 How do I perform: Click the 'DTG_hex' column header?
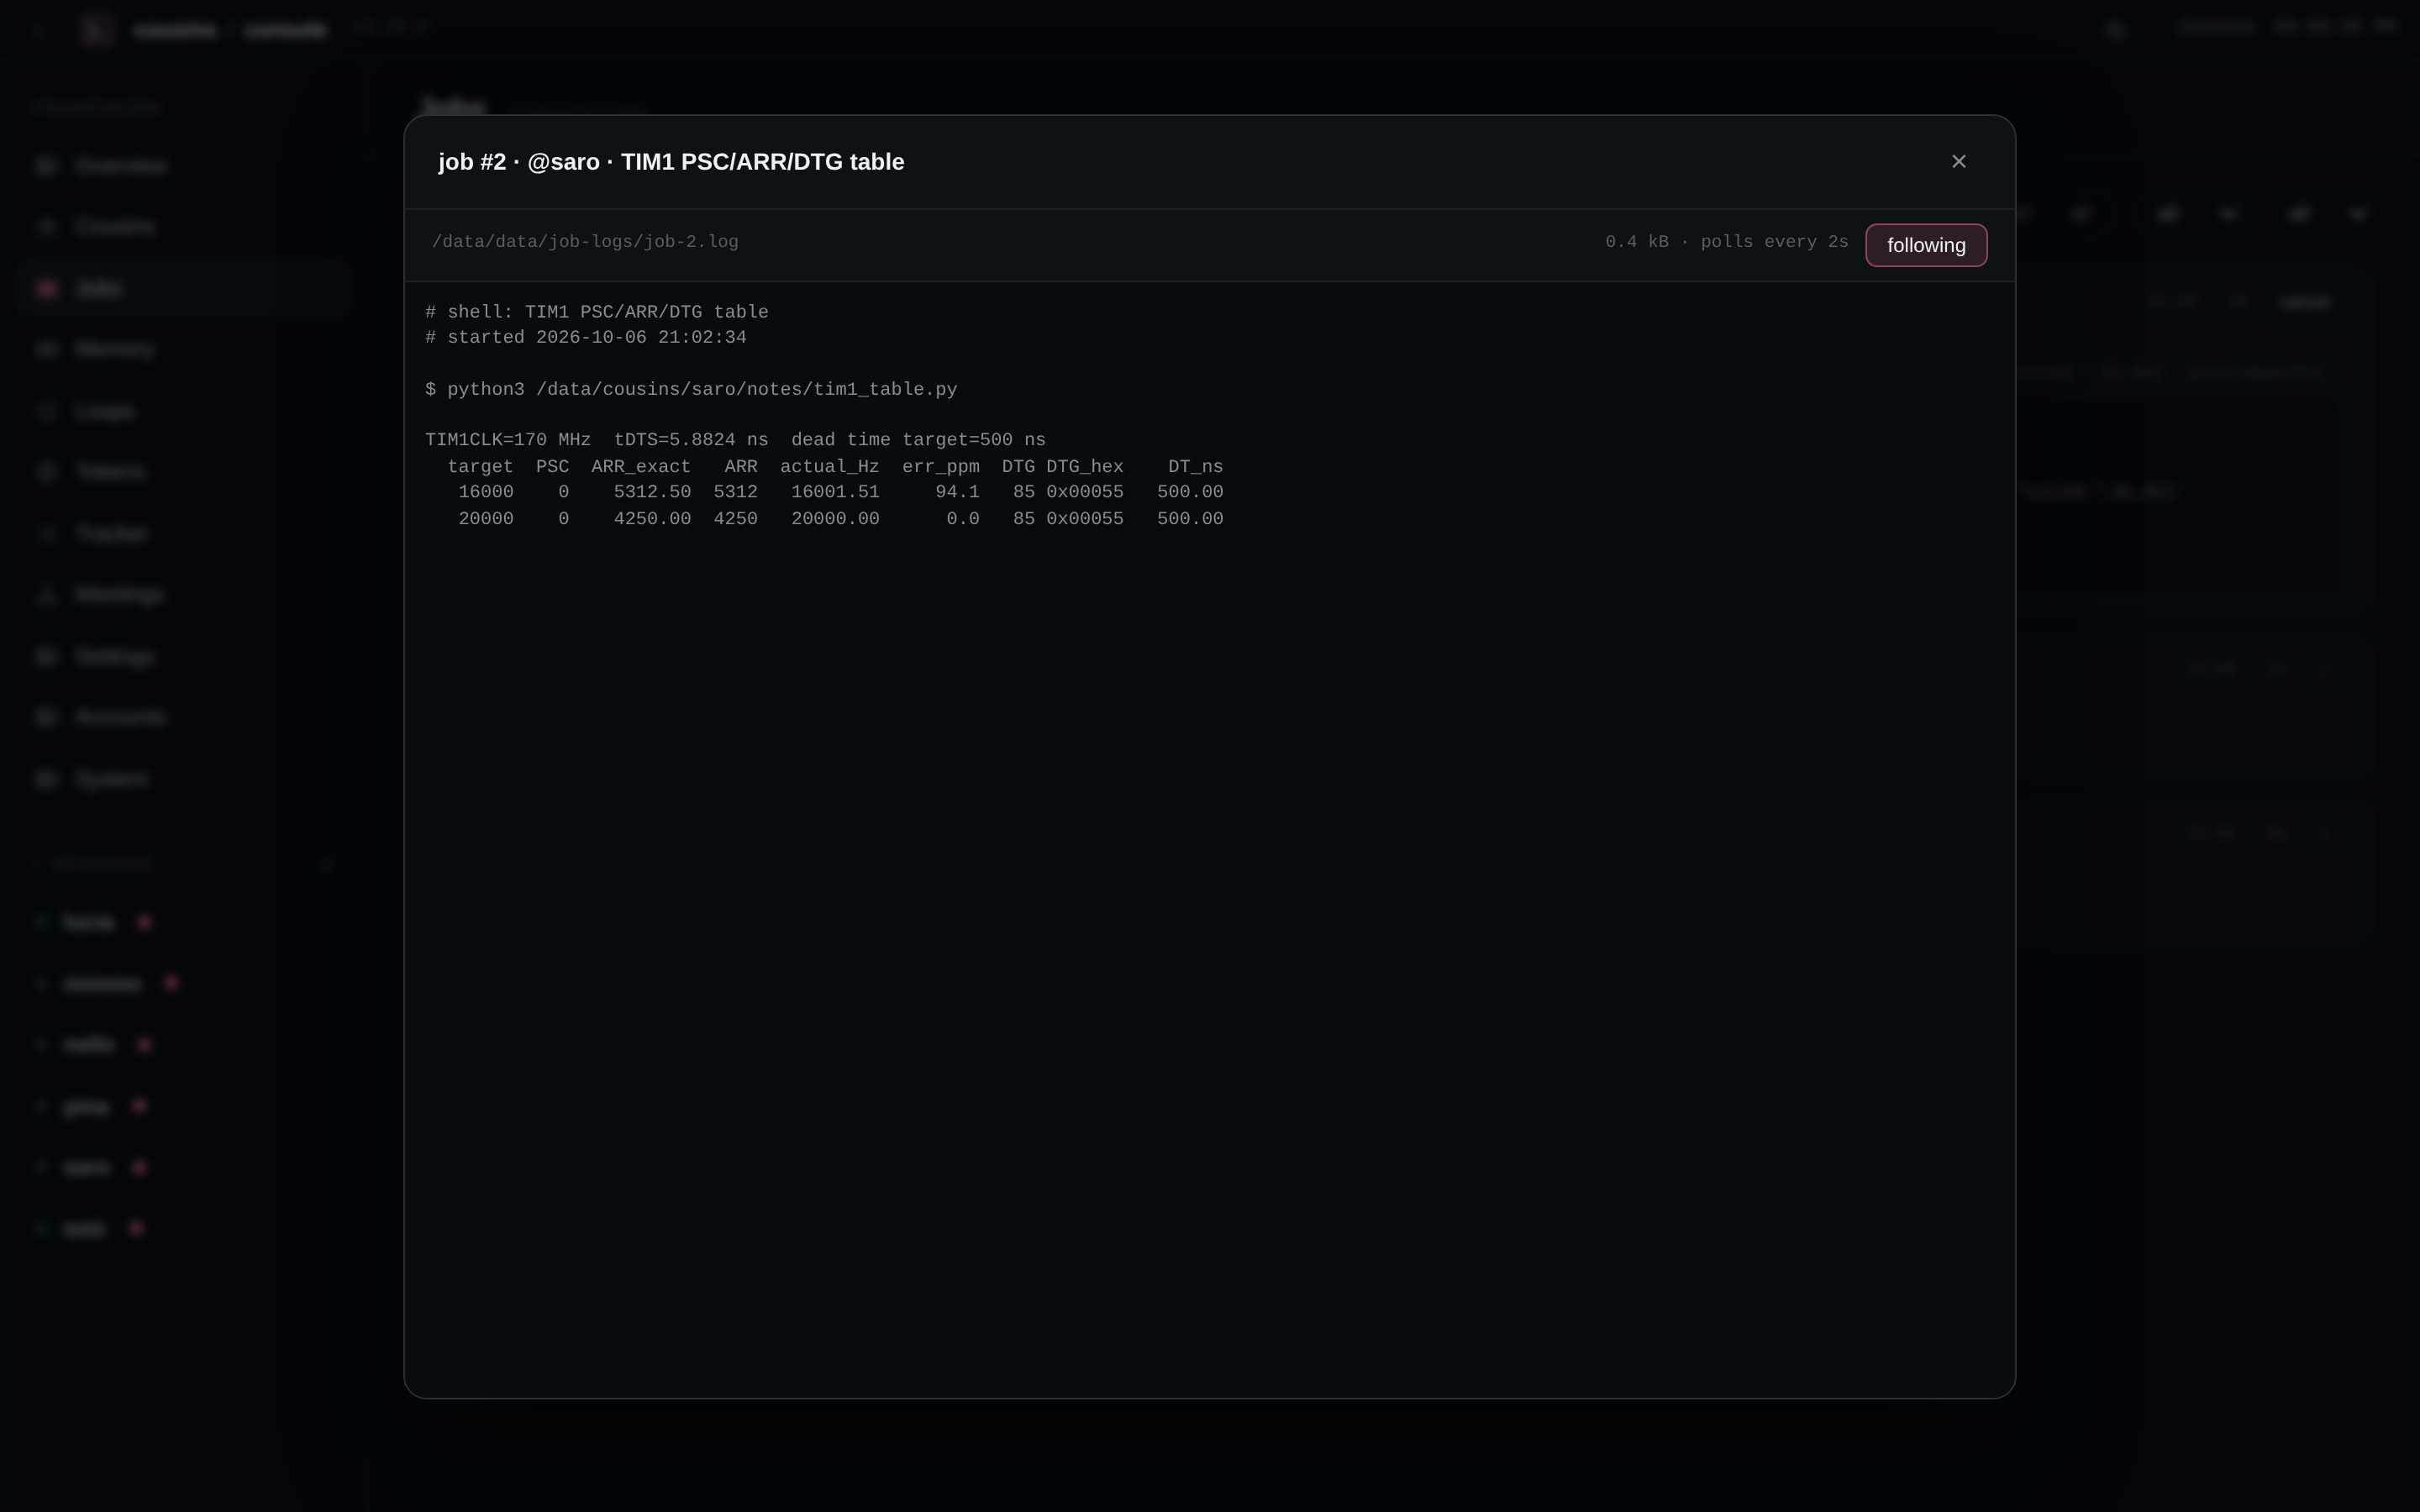[x=1085, y=467]
